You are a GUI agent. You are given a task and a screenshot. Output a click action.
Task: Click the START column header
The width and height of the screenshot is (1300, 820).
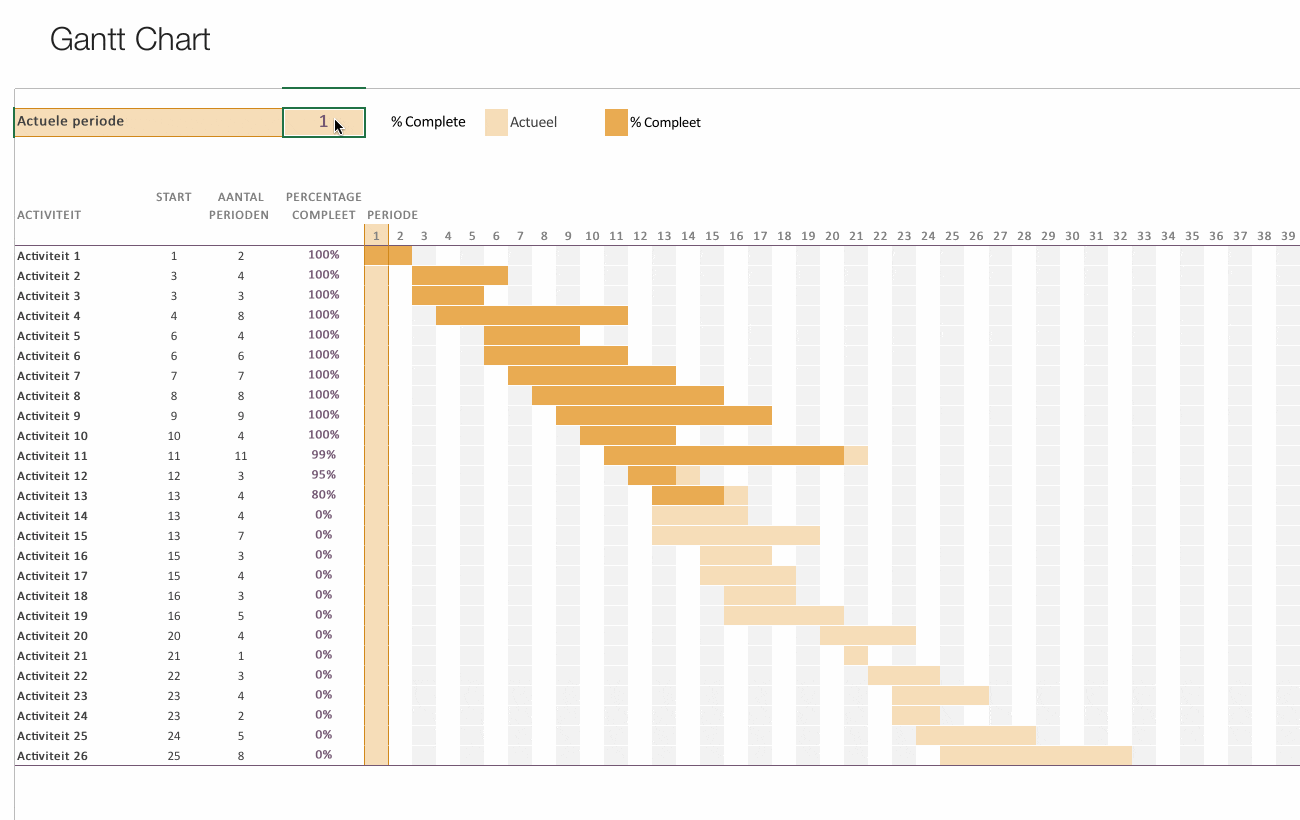point(173,197)
